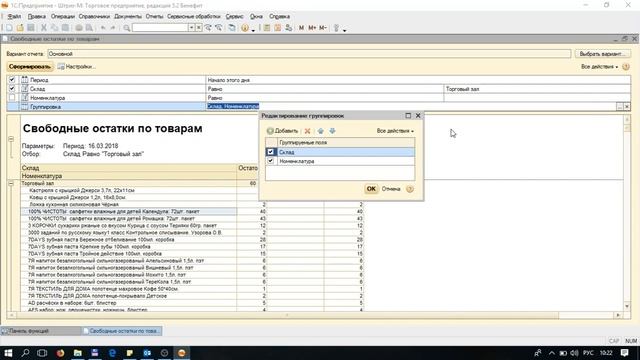The height and width of the screenshot is (360, 640).
Task: Enable the Номенклатура filter row checkbox
Action: 12,98
